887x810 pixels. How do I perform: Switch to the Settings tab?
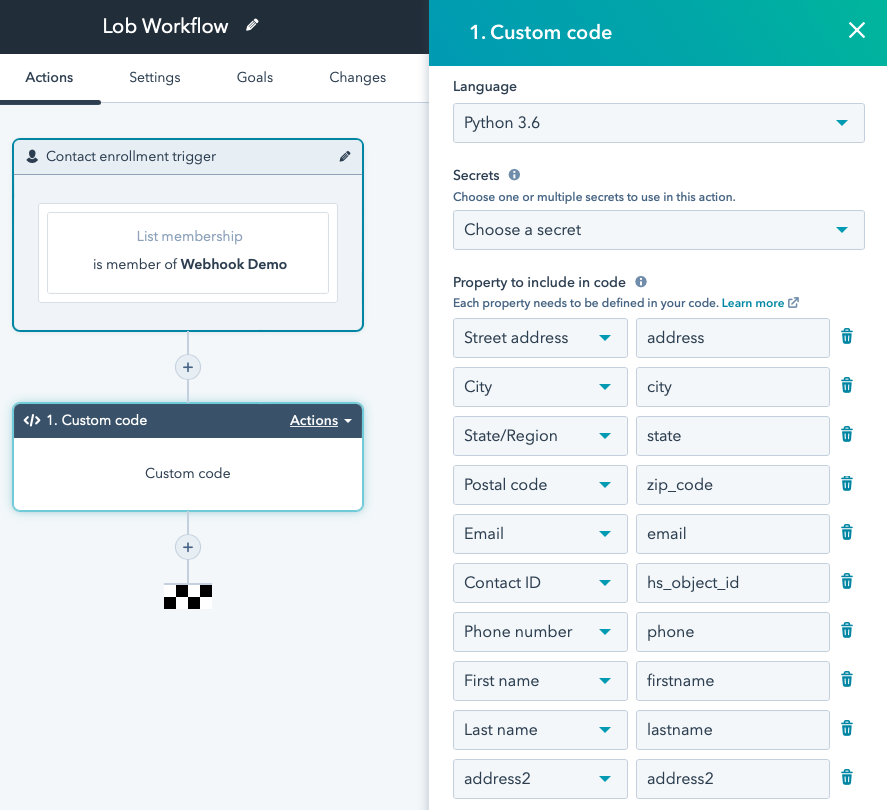(x=154, y=78)
